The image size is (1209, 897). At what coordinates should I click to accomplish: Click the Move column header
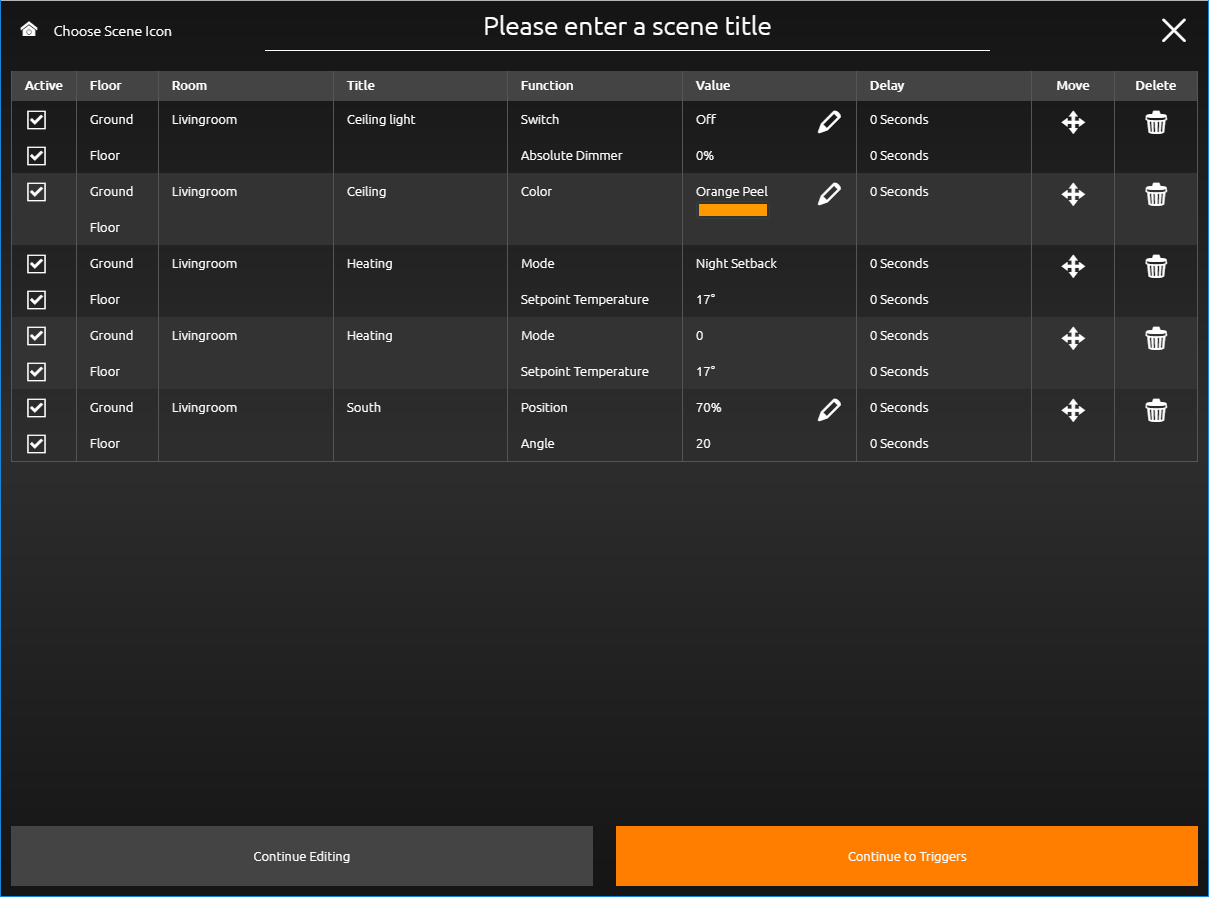(x=1073, y=86)
